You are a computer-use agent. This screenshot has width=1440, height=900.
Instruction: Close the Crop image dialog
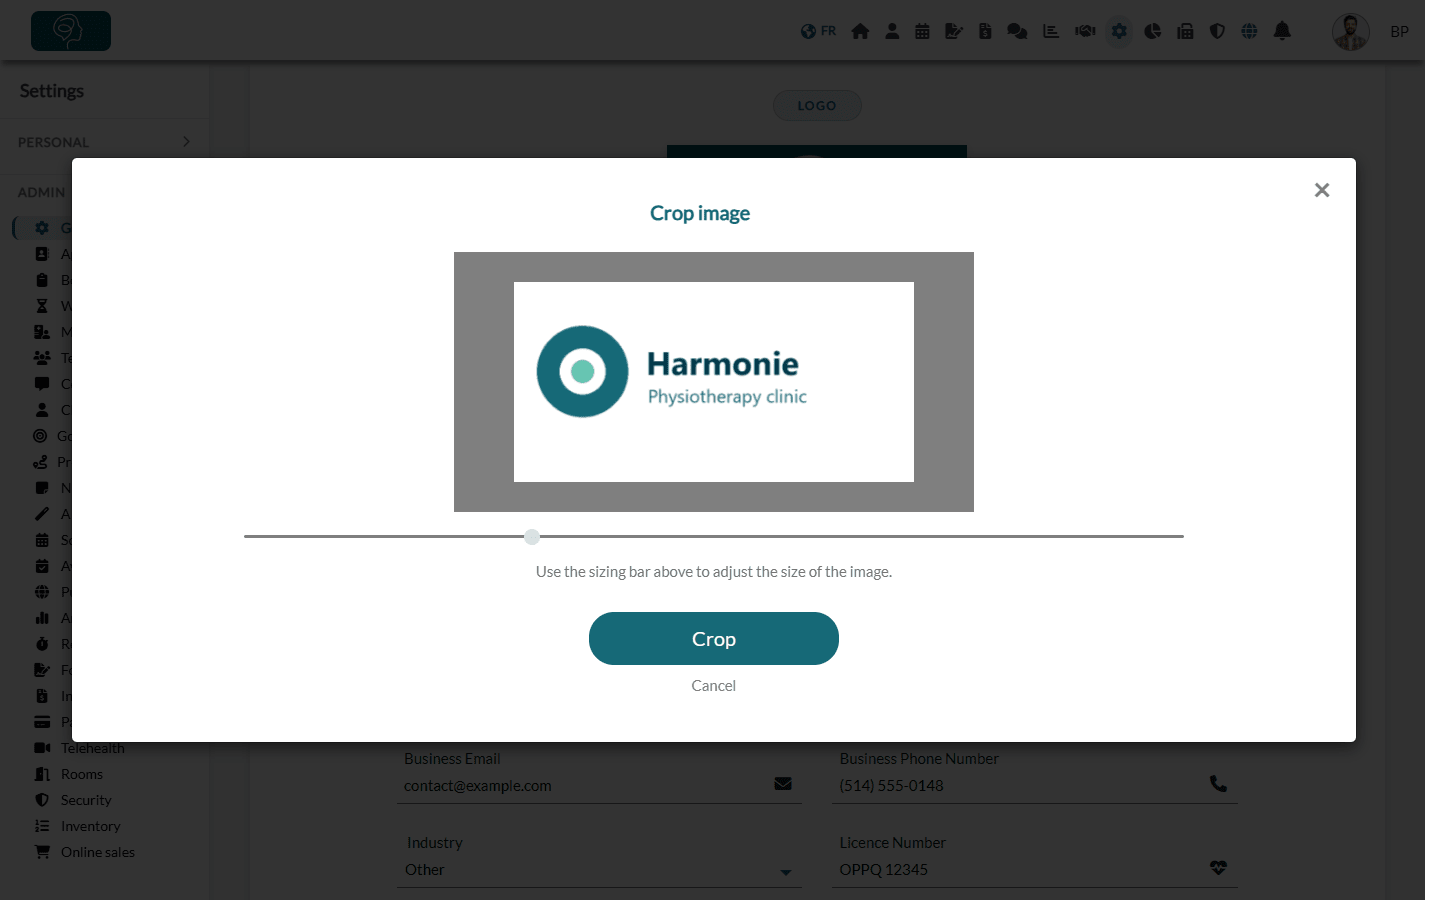(x=1322, y=190)
